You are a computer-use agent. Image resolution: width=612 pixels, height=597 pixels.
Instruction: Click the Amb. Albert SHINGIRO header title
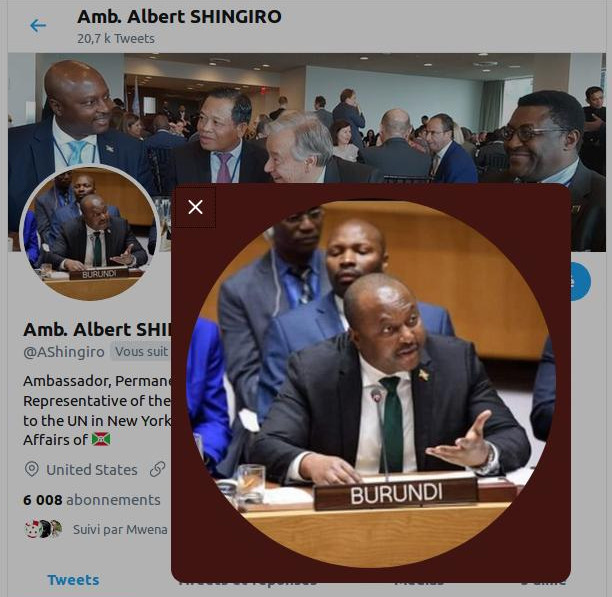(x=179, y=17)
